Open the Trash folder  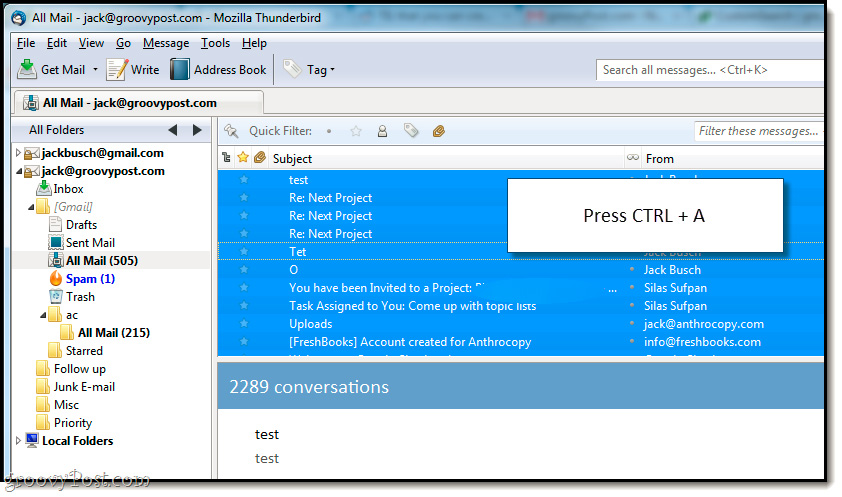coord(80,297)
